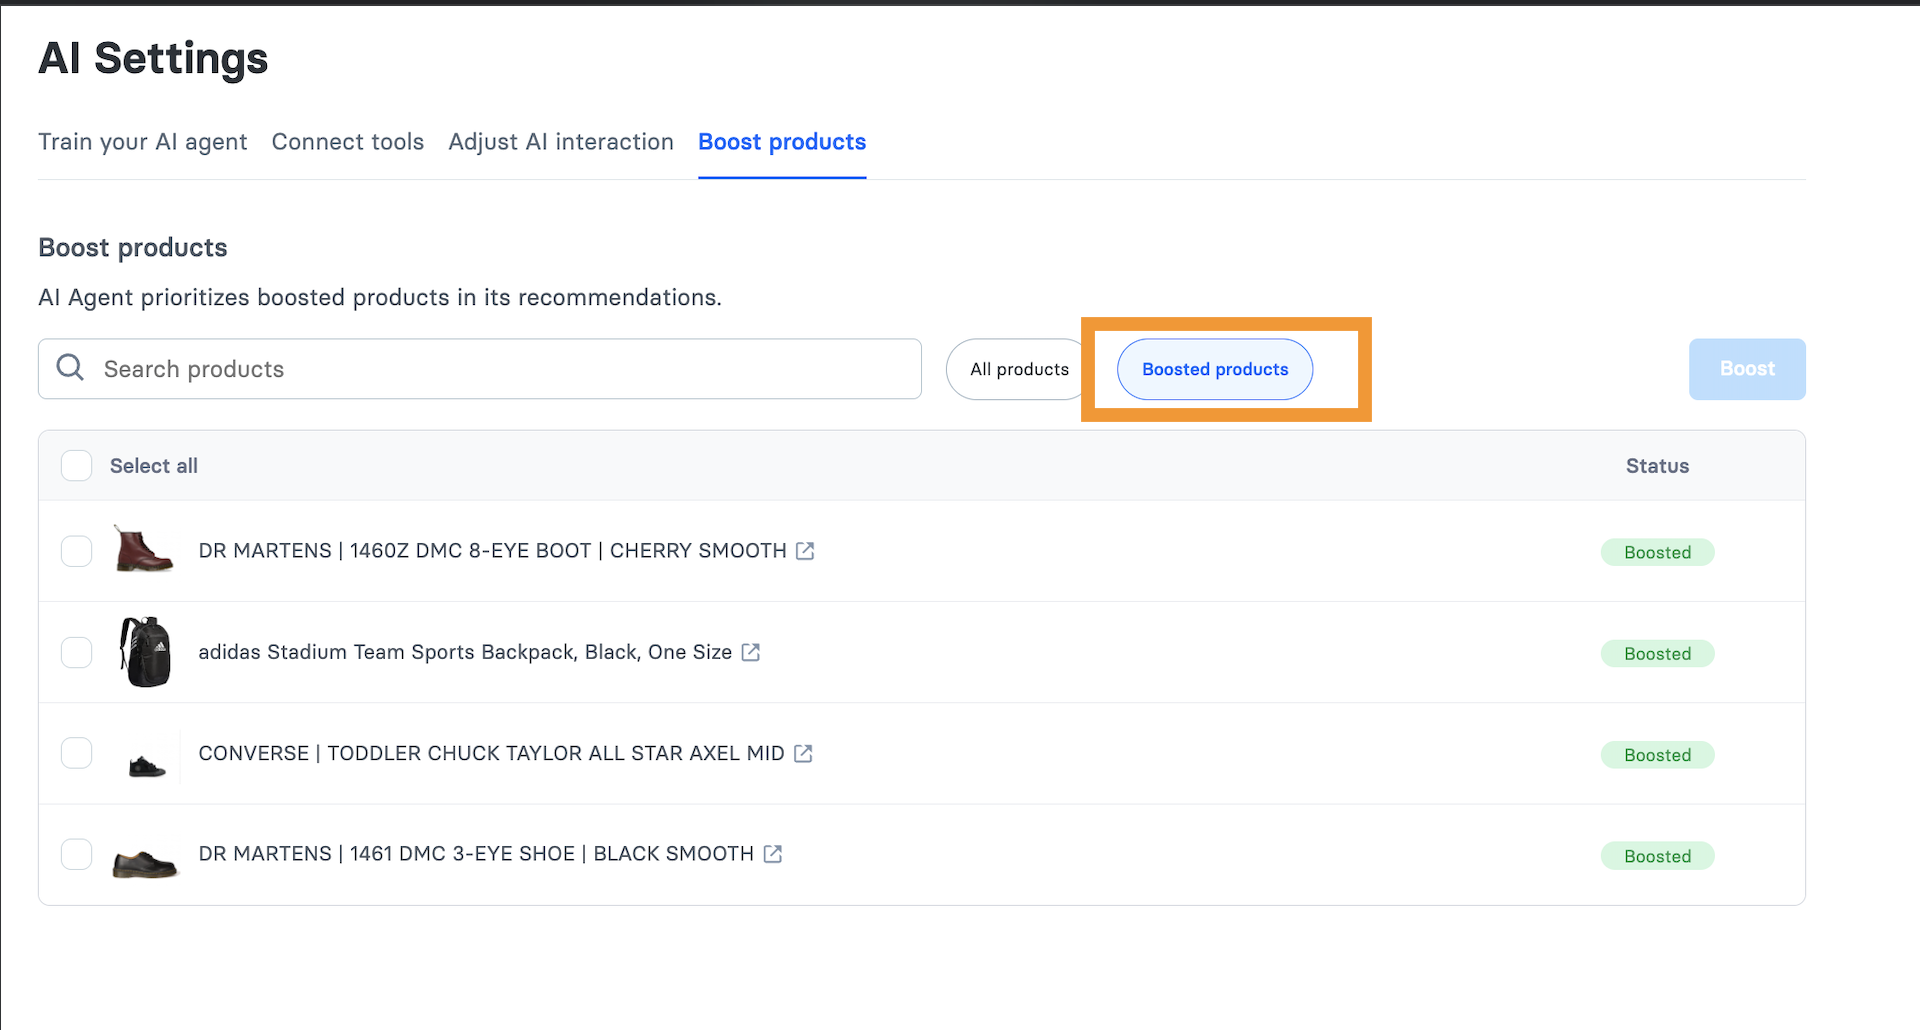Open external link for Dr Martens 1461 shoe

[x=773, y=854]
